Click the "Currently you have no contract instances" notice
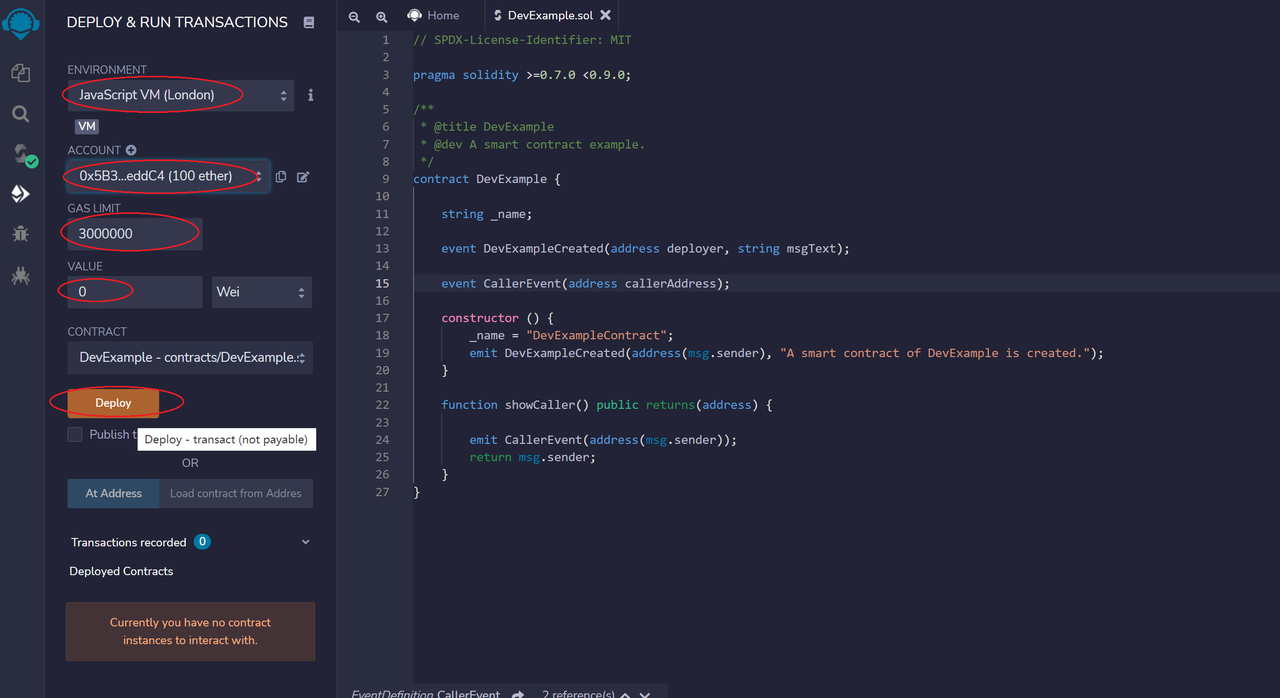Screen dimensions: 1280x698 pyautogui.click(x=190, y=631)
